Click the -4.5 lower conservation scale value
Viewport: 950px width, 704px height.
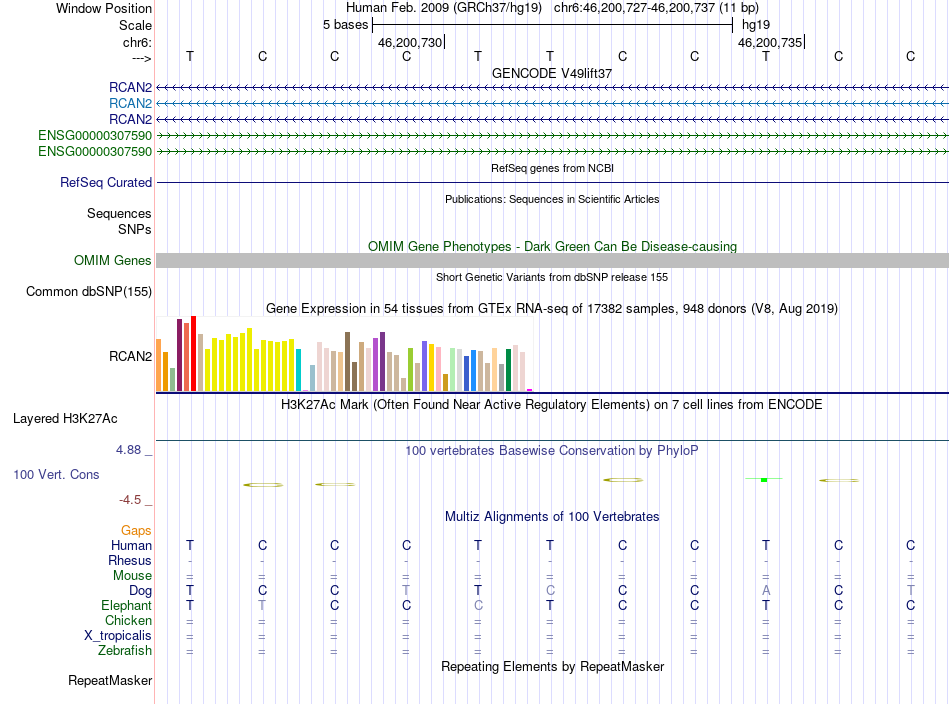pyautogui.click(x=130, y=500)
